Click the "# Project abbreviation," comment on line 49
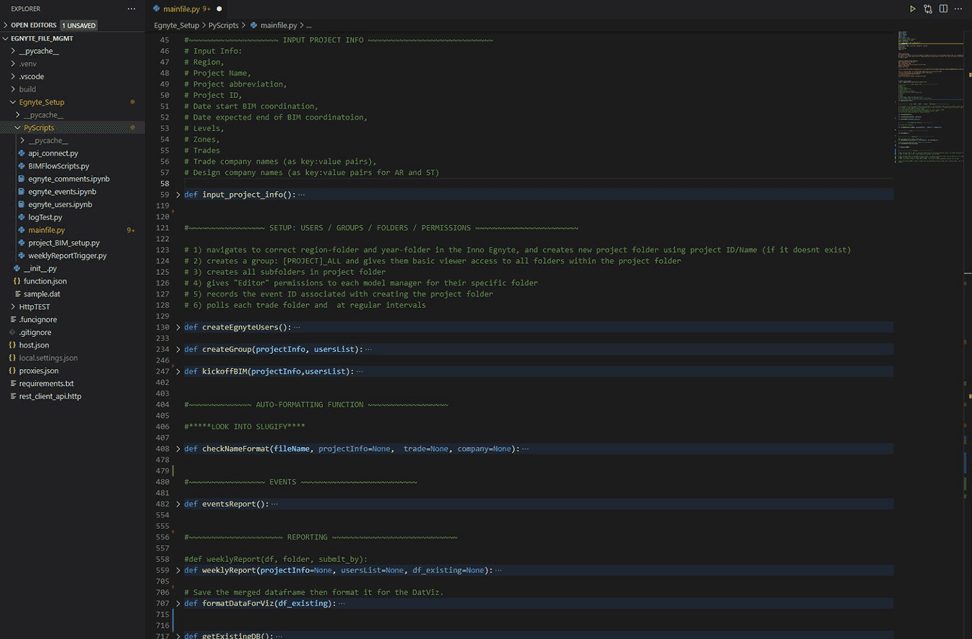Screen dimensions: 972x639 [236, 84]
